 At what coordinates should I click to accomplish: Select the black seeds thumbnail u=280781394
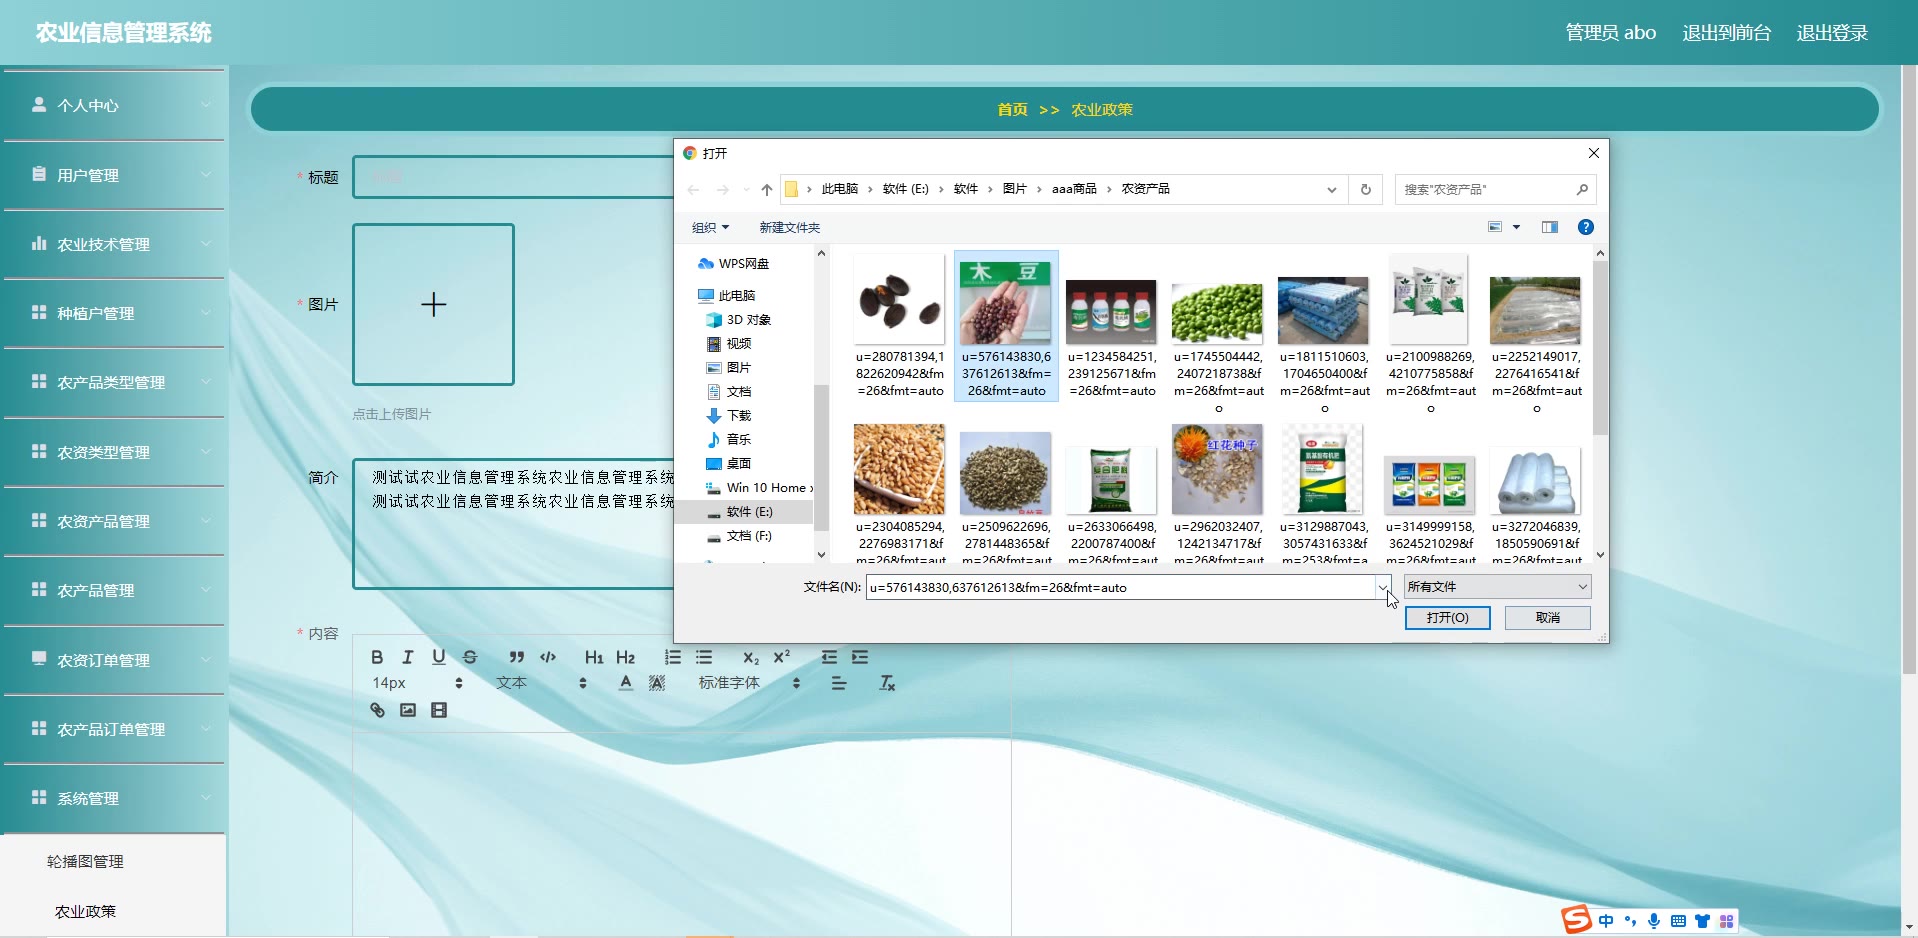tap(899, 326)
